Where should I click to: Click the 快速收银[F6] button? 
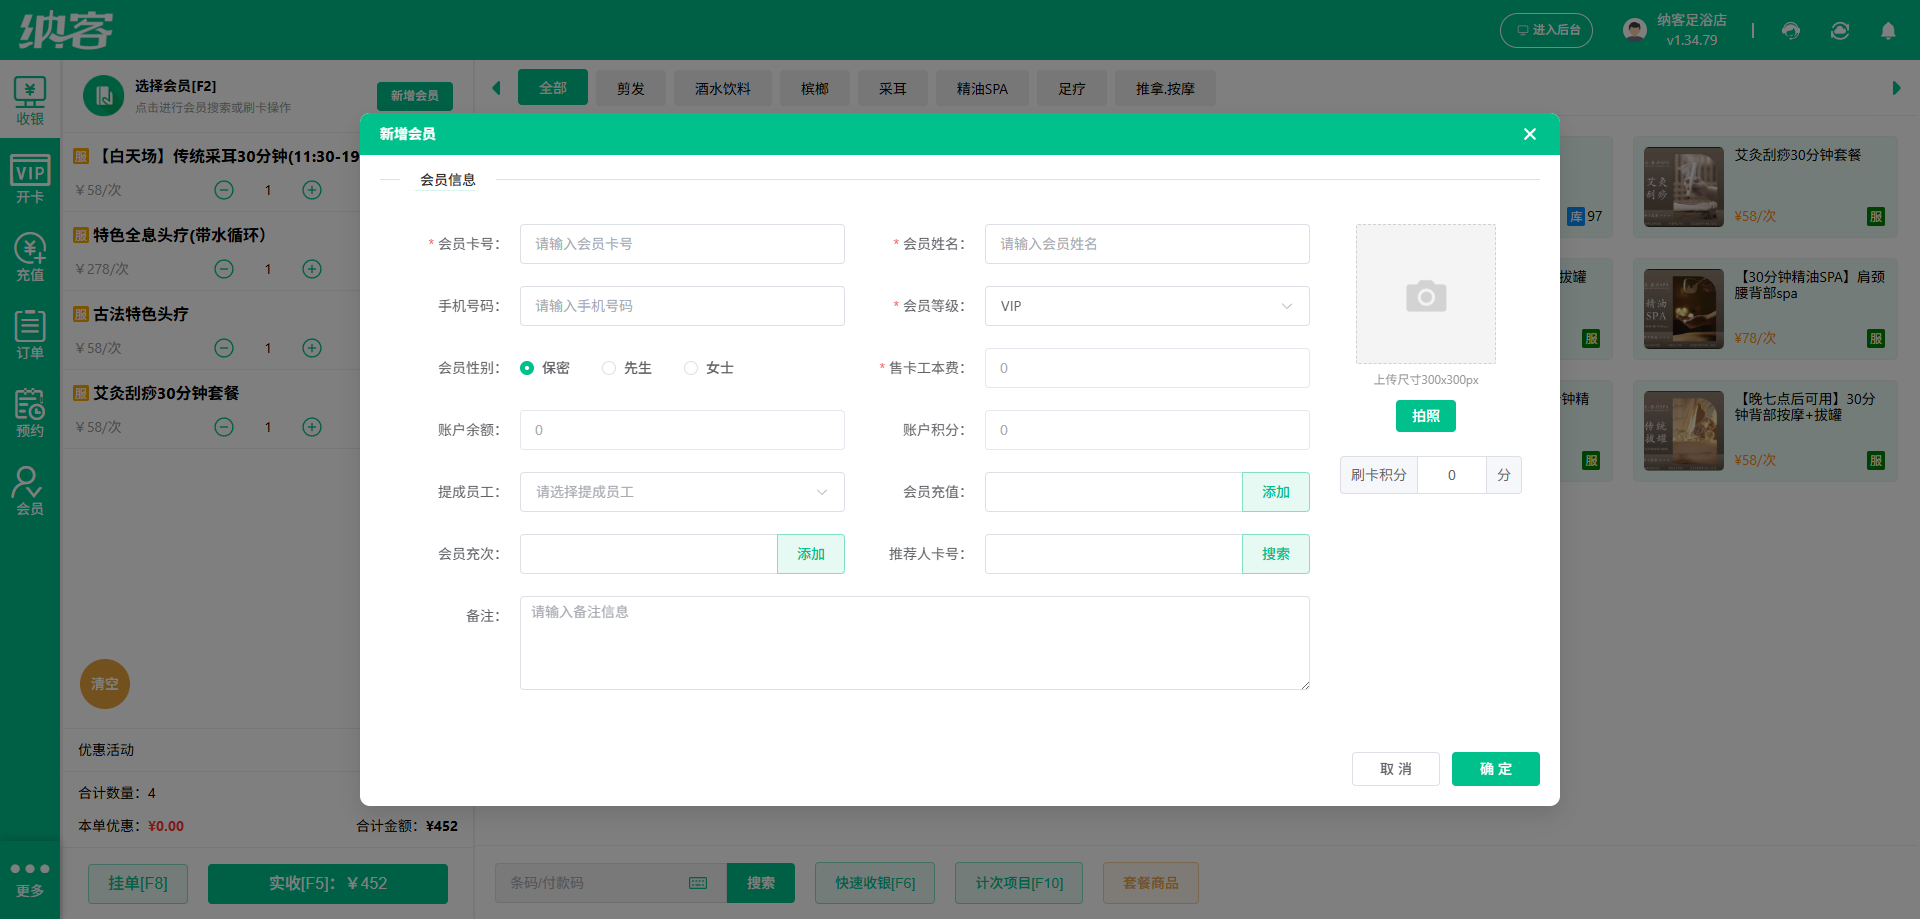[875, 883]
